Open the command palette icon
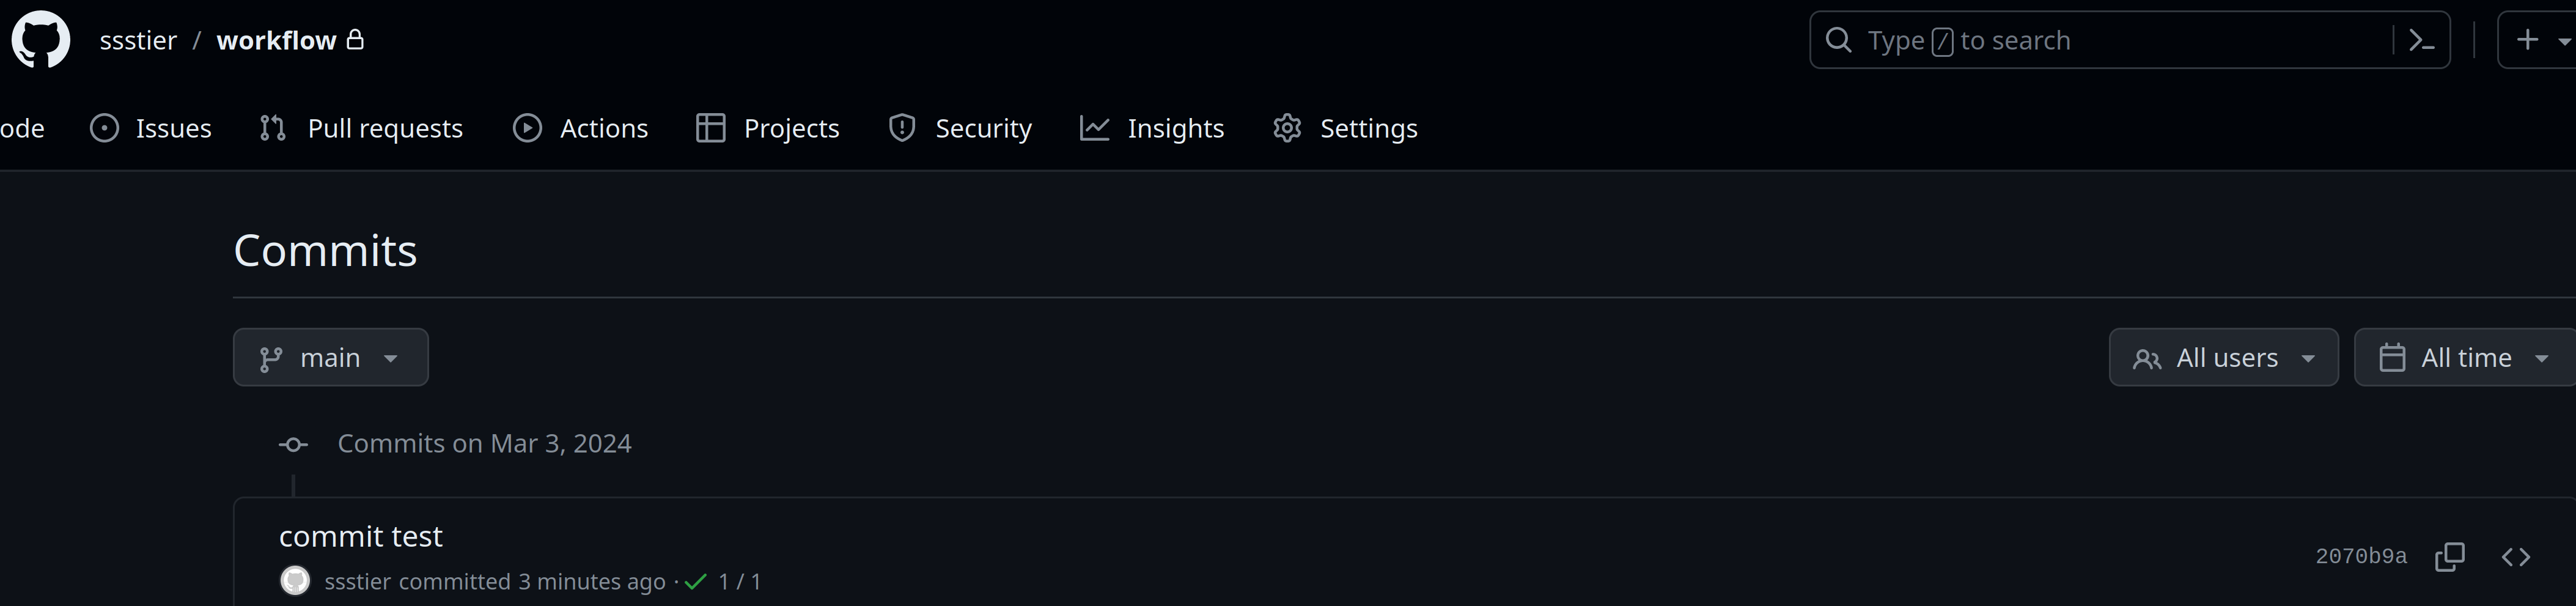Image resolution: width=2576 pixels, height=606 pixels. 2421,40
